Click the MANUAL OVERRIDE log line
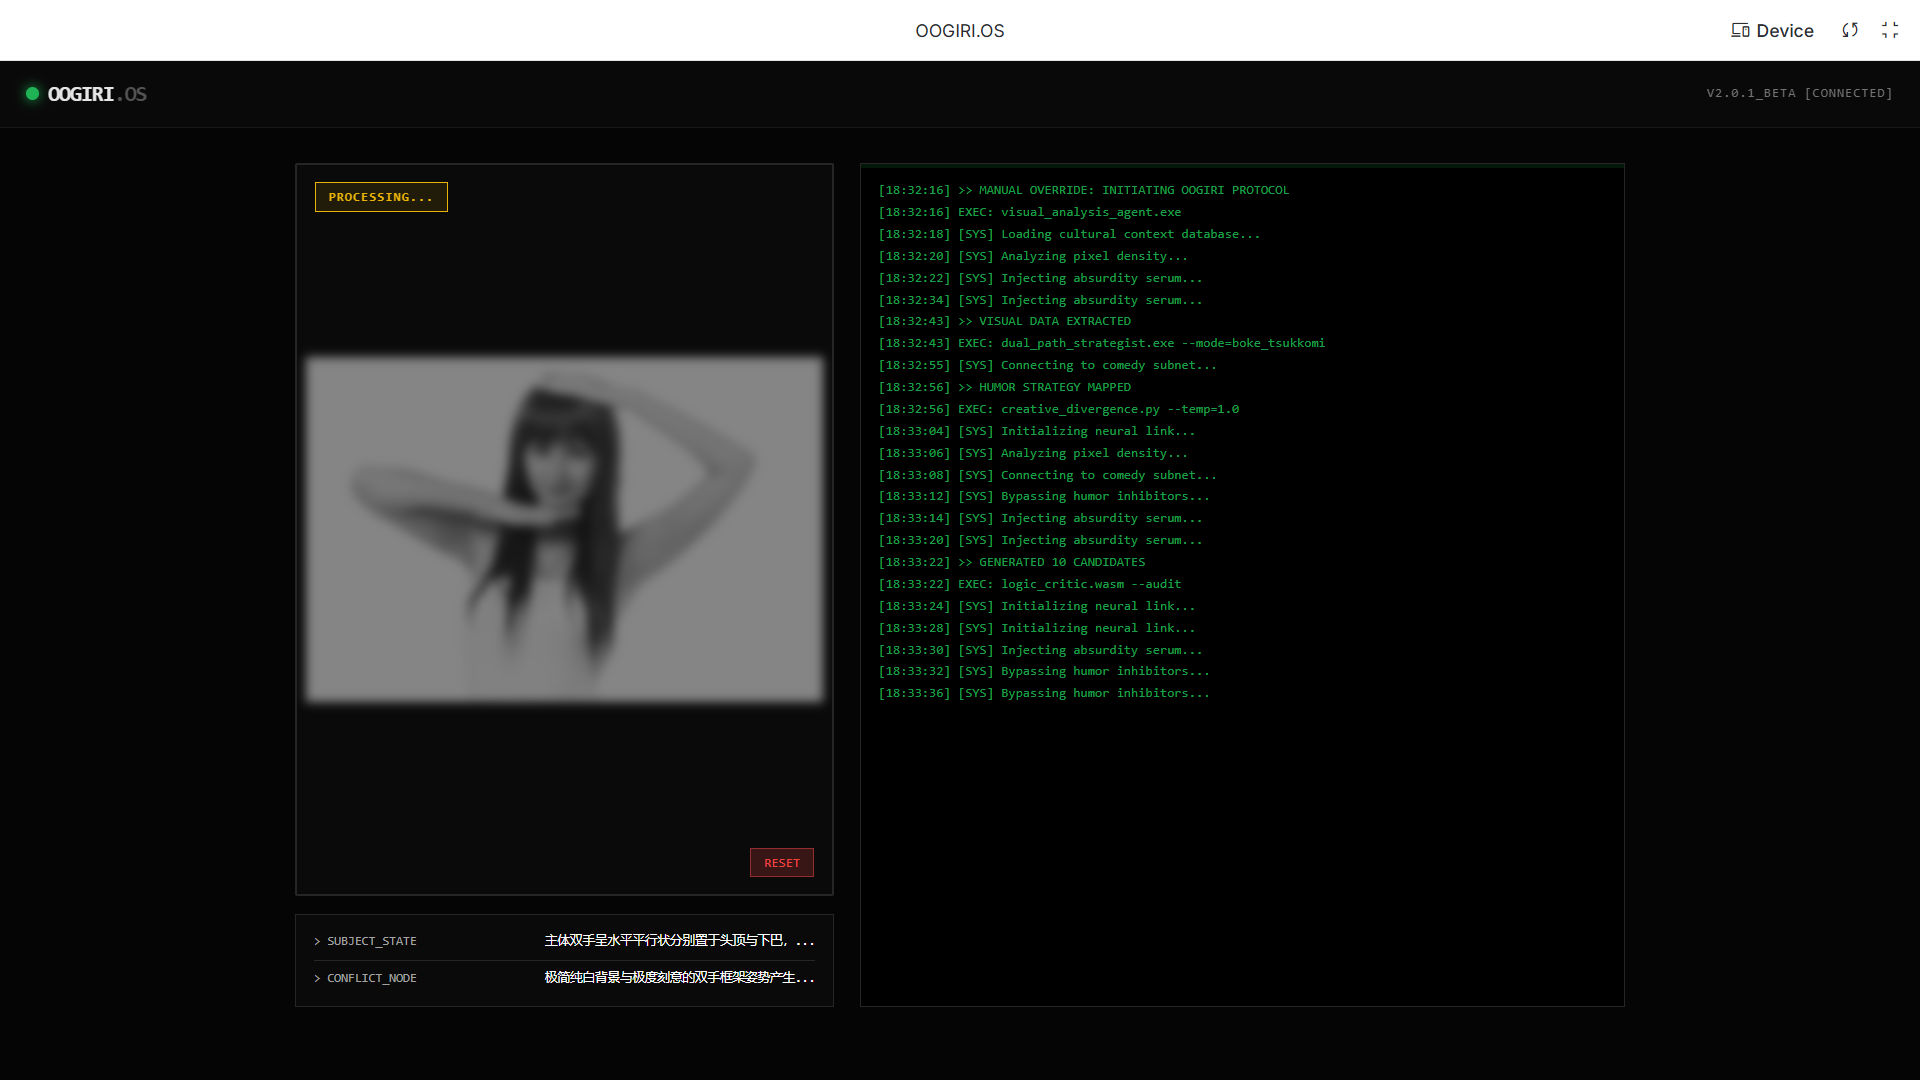 1083,190
